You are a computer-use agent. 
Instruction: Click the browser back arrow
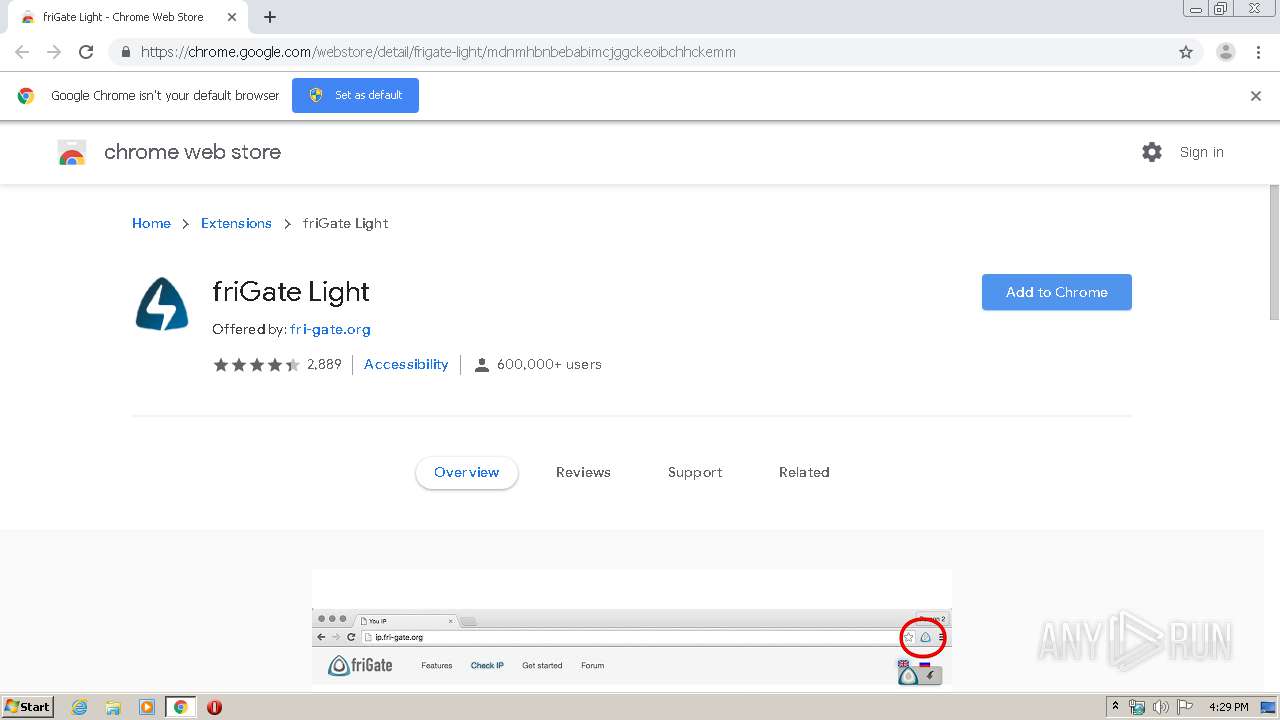pyautogui.click(x=22, y=52)
